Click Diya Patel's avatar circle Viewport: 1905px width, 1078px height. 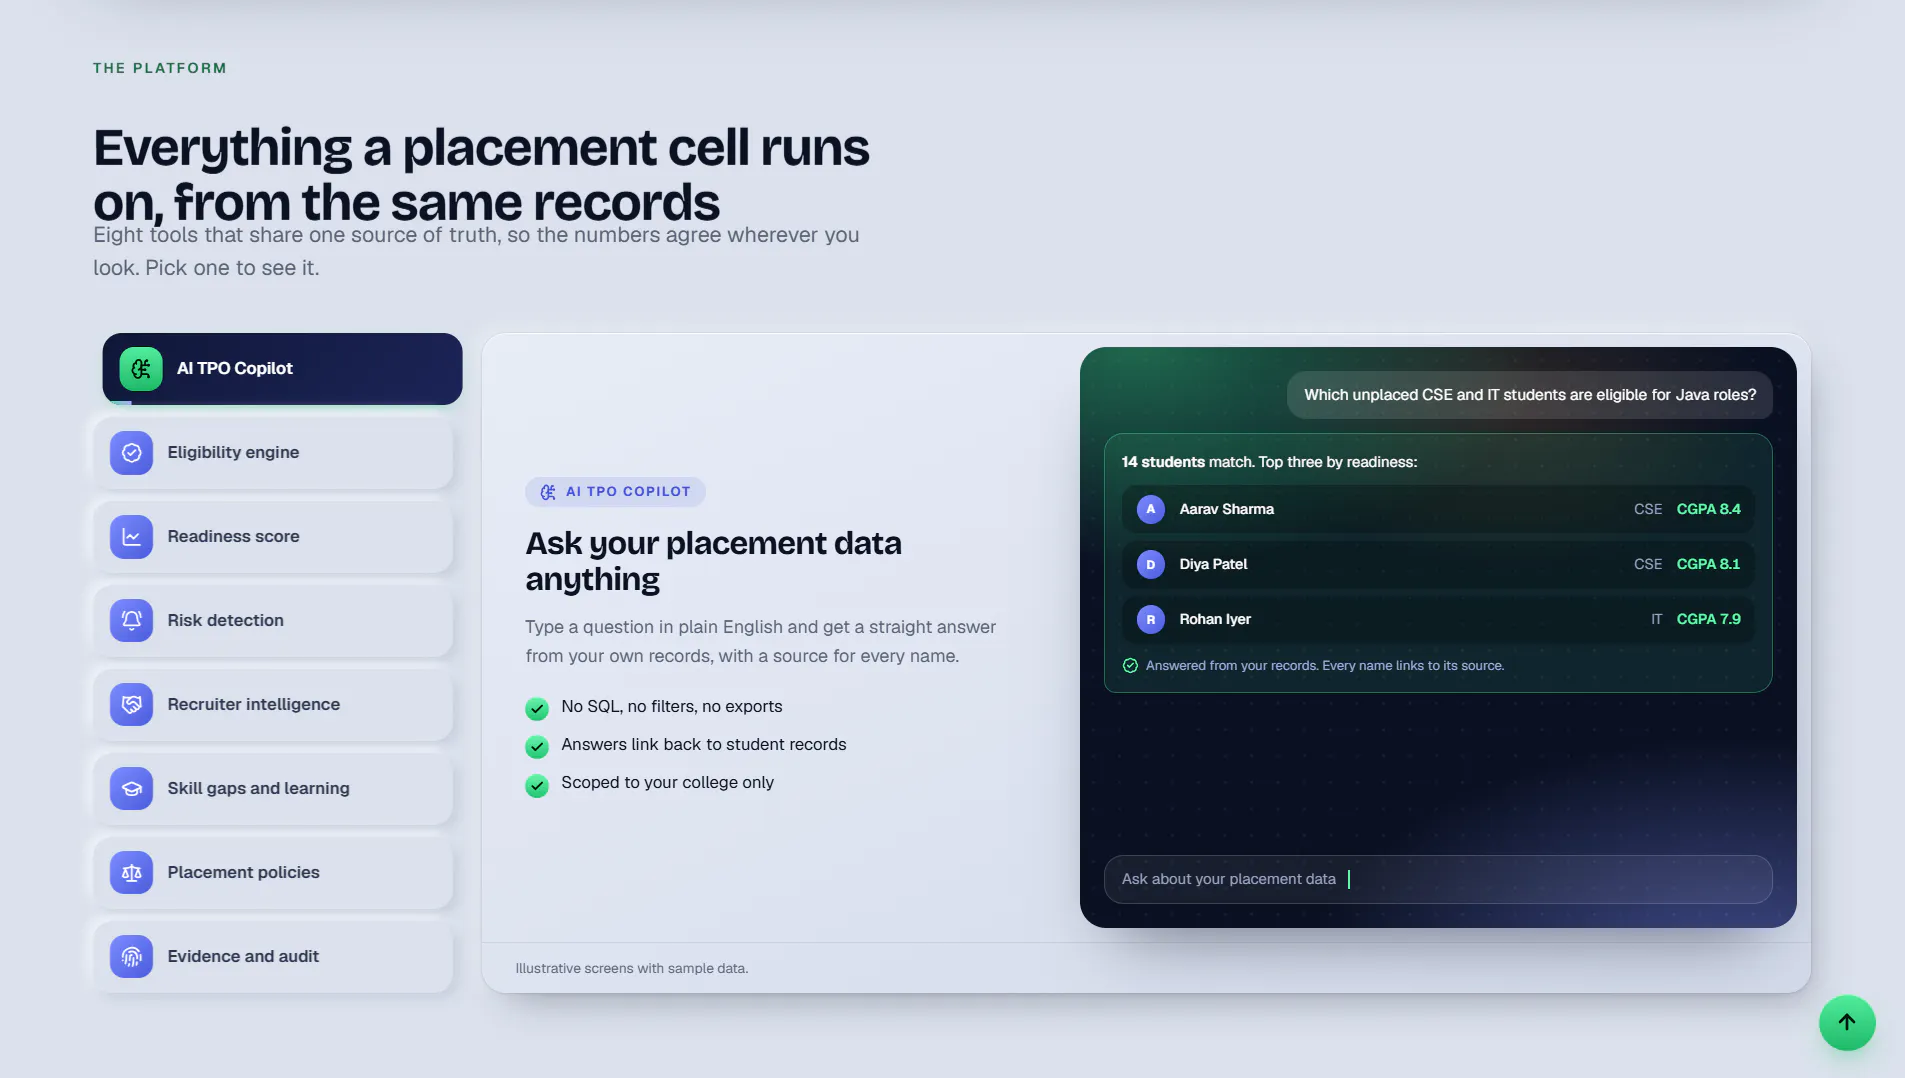pos(1150,564)
